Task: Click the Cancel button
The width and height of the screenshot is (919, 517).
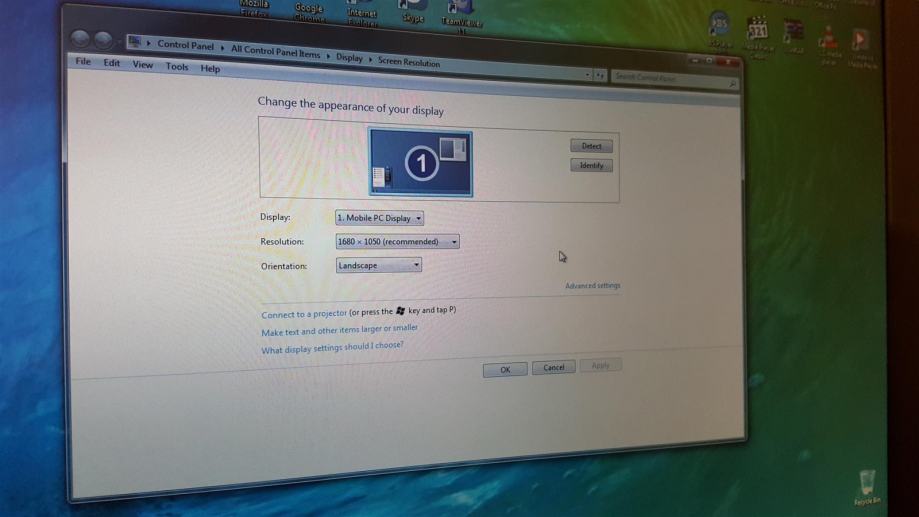Action: pyautogui.click(x=554, y=368)
